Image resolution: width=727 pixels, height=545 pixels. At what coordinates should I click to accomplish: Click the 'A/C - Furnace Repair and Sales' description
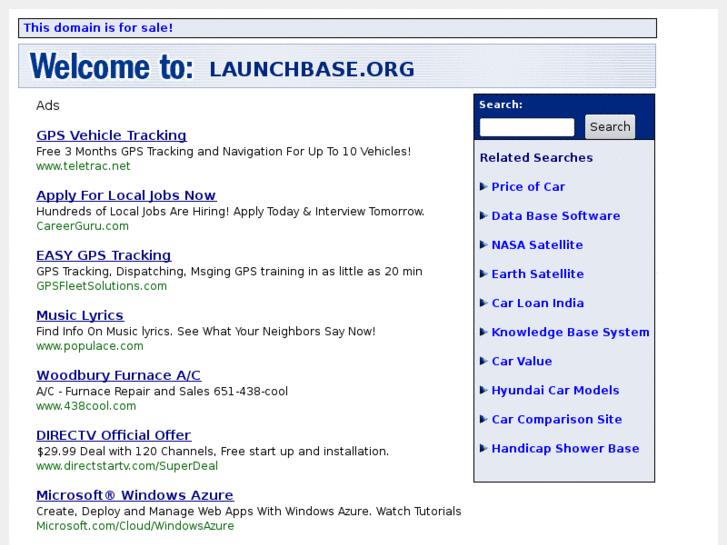(x=162, y=391)
